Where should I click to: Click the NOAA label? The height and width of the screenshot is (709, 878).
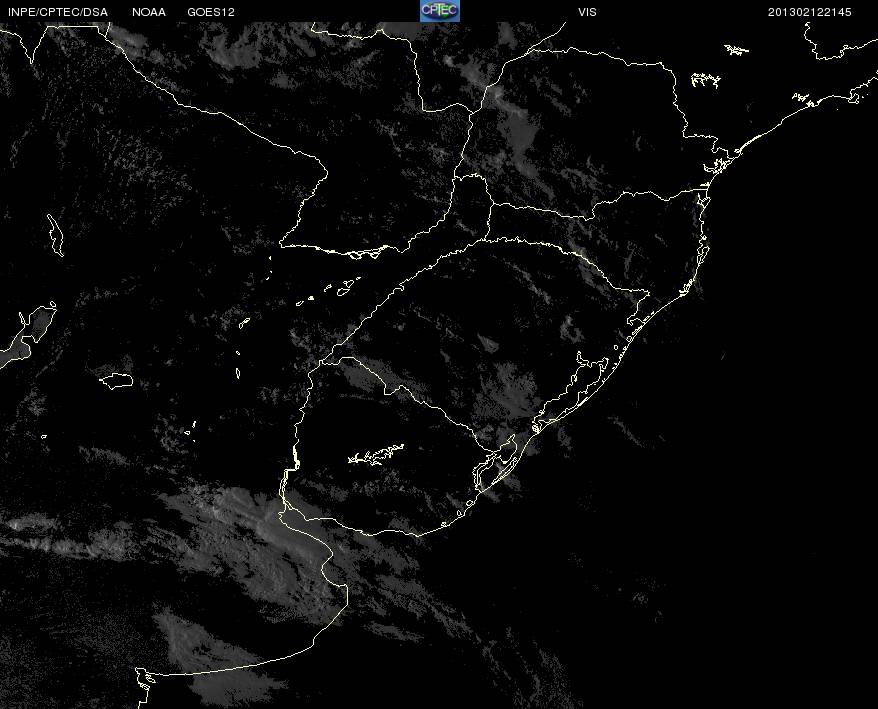149,12
